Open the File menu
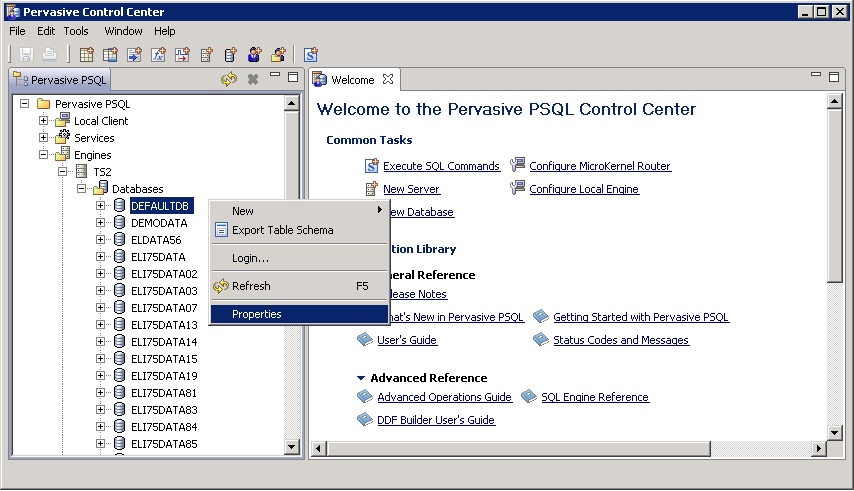The height and width of the screenshot is (491, 854). click(x=17, y=31)
